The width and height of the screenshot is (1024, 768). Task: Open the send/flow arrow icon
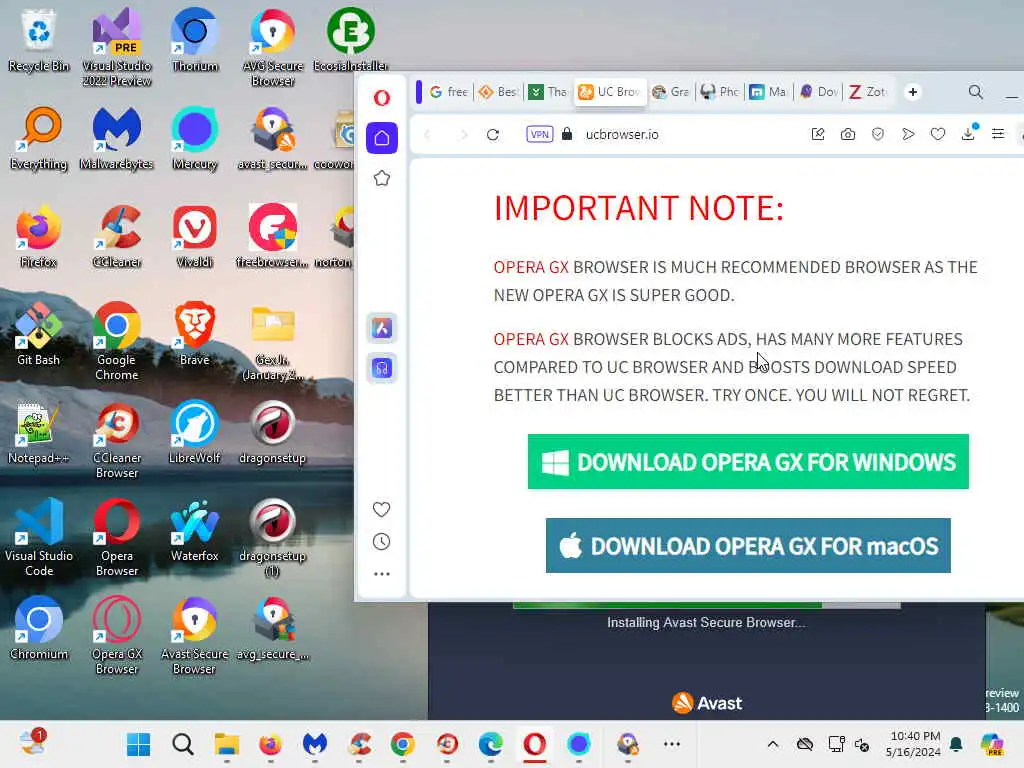coord(908,135)
